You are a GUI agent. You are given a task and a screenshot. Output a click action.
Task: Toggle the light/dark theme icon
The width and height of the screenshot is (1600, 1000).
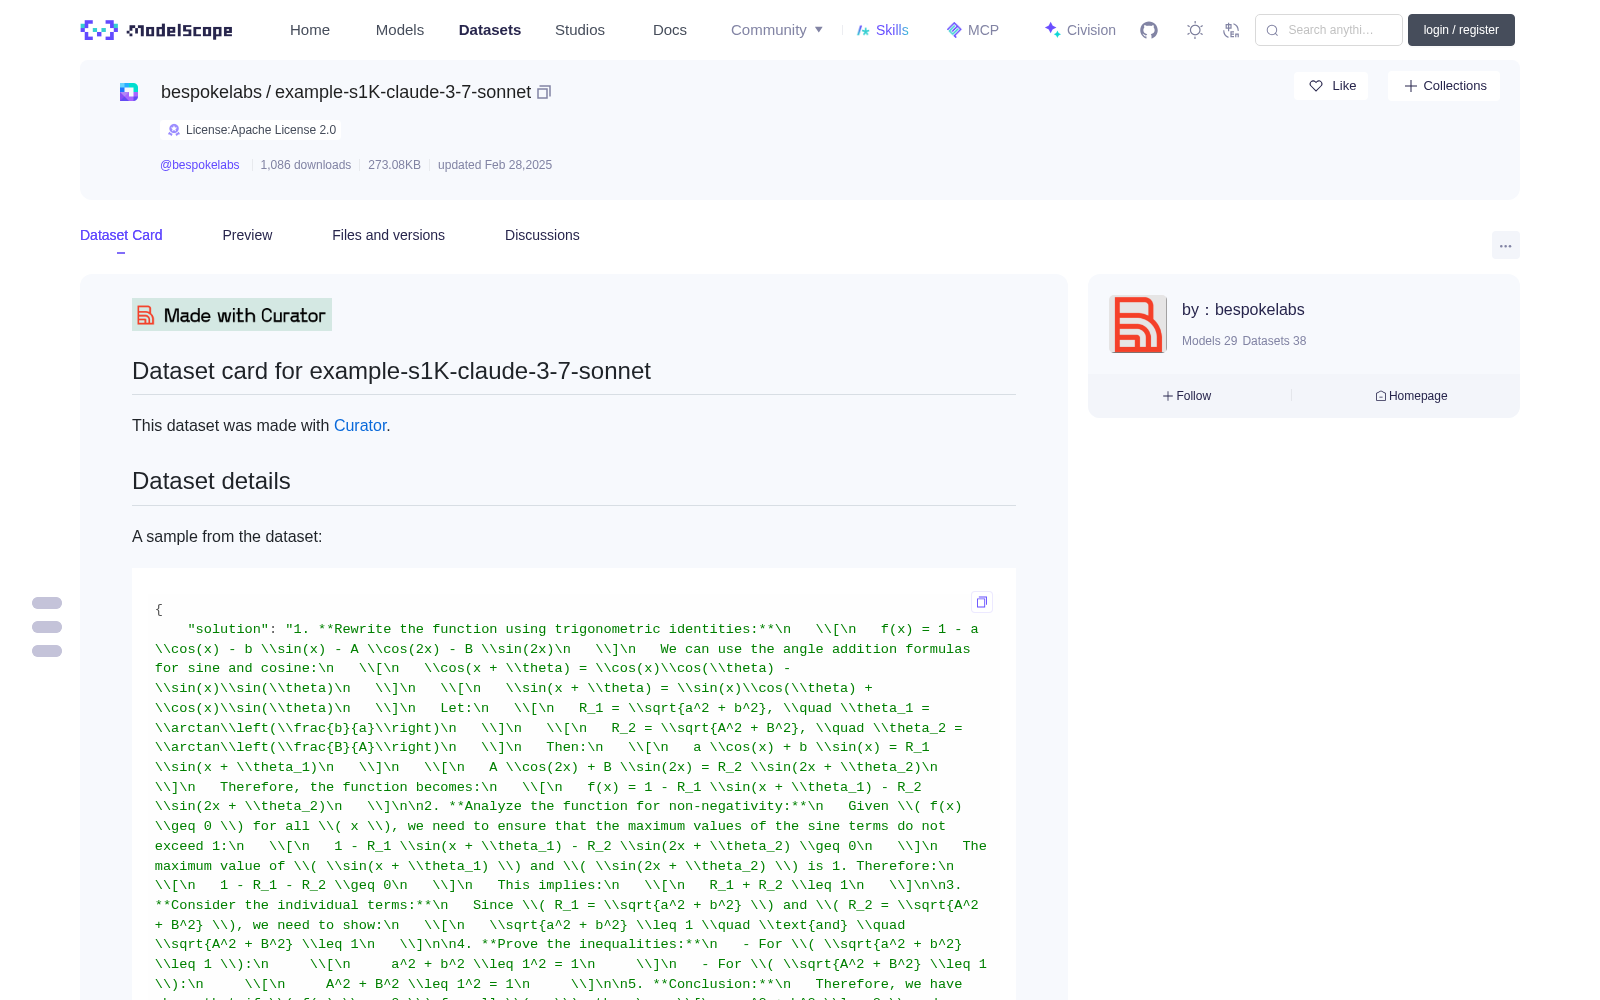(1195, 30)
